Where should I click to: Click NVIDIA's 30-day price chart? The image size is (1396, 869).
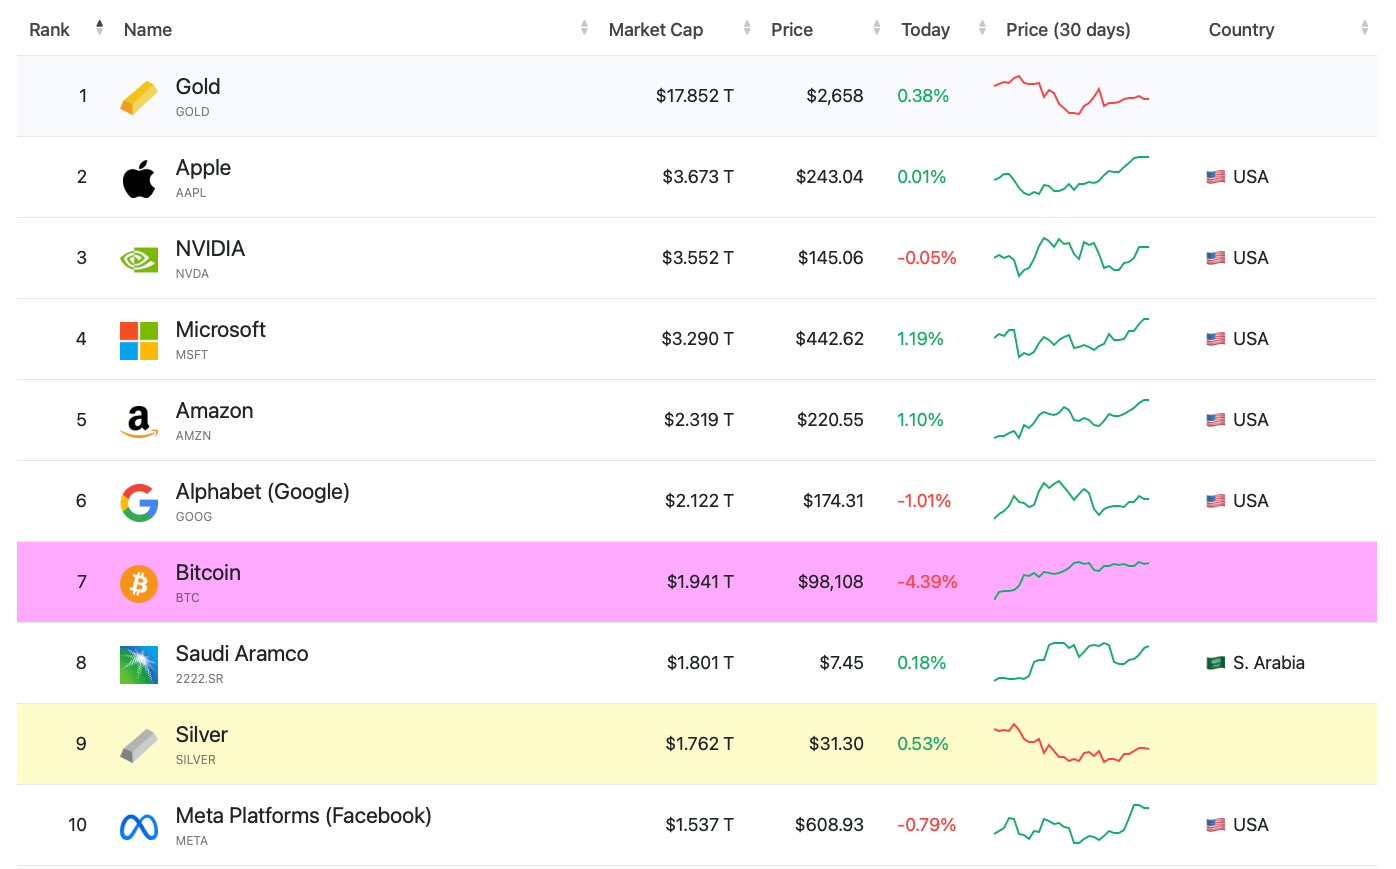(x=1071, y=257)
